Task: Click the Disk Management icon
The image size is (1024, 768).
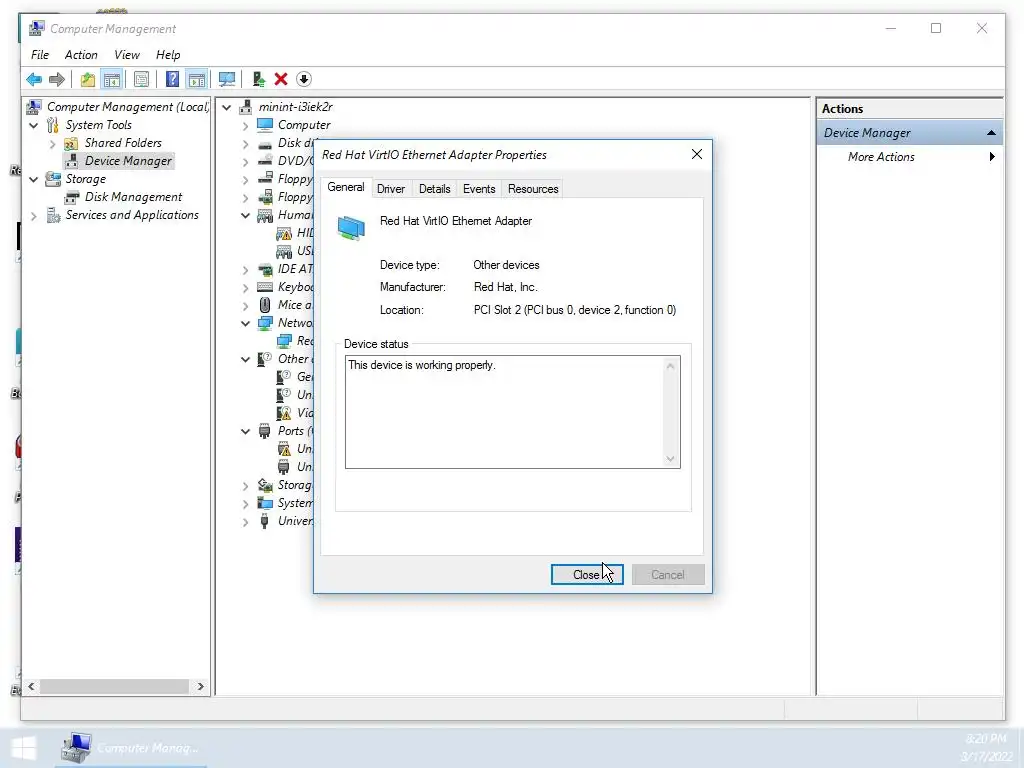Action: 71,197
